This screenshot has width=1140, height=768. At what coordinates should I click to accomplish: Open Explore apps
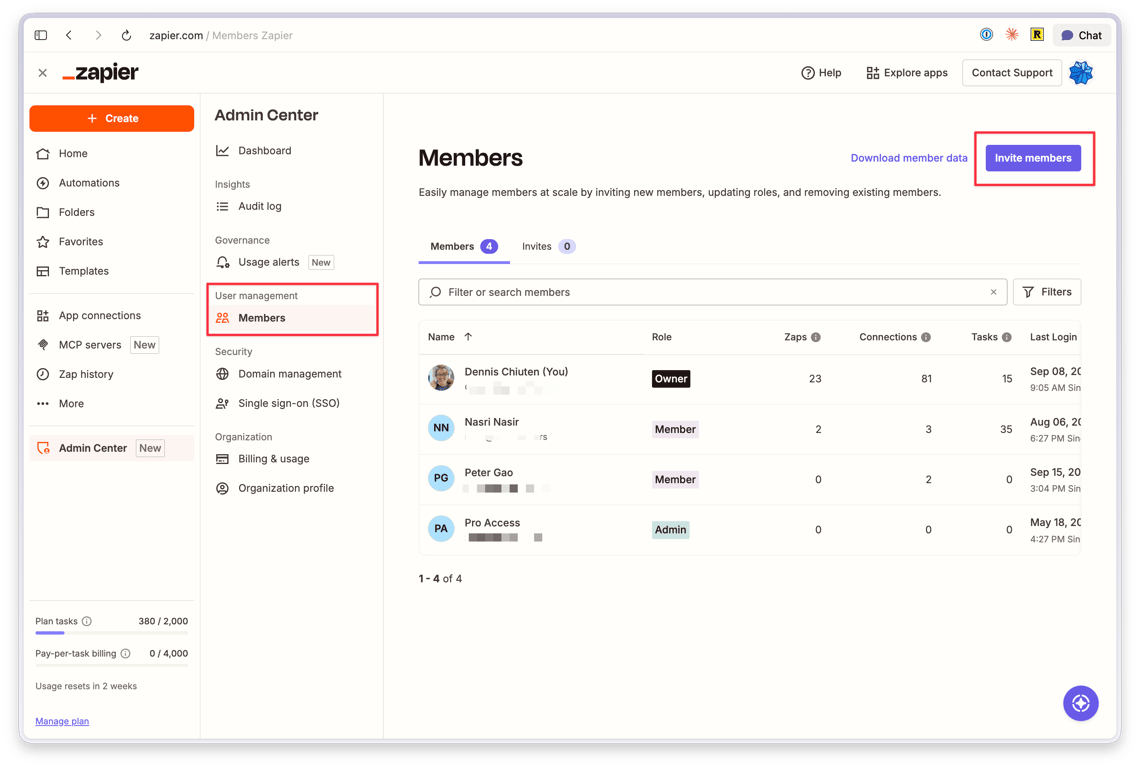point(907,73)
